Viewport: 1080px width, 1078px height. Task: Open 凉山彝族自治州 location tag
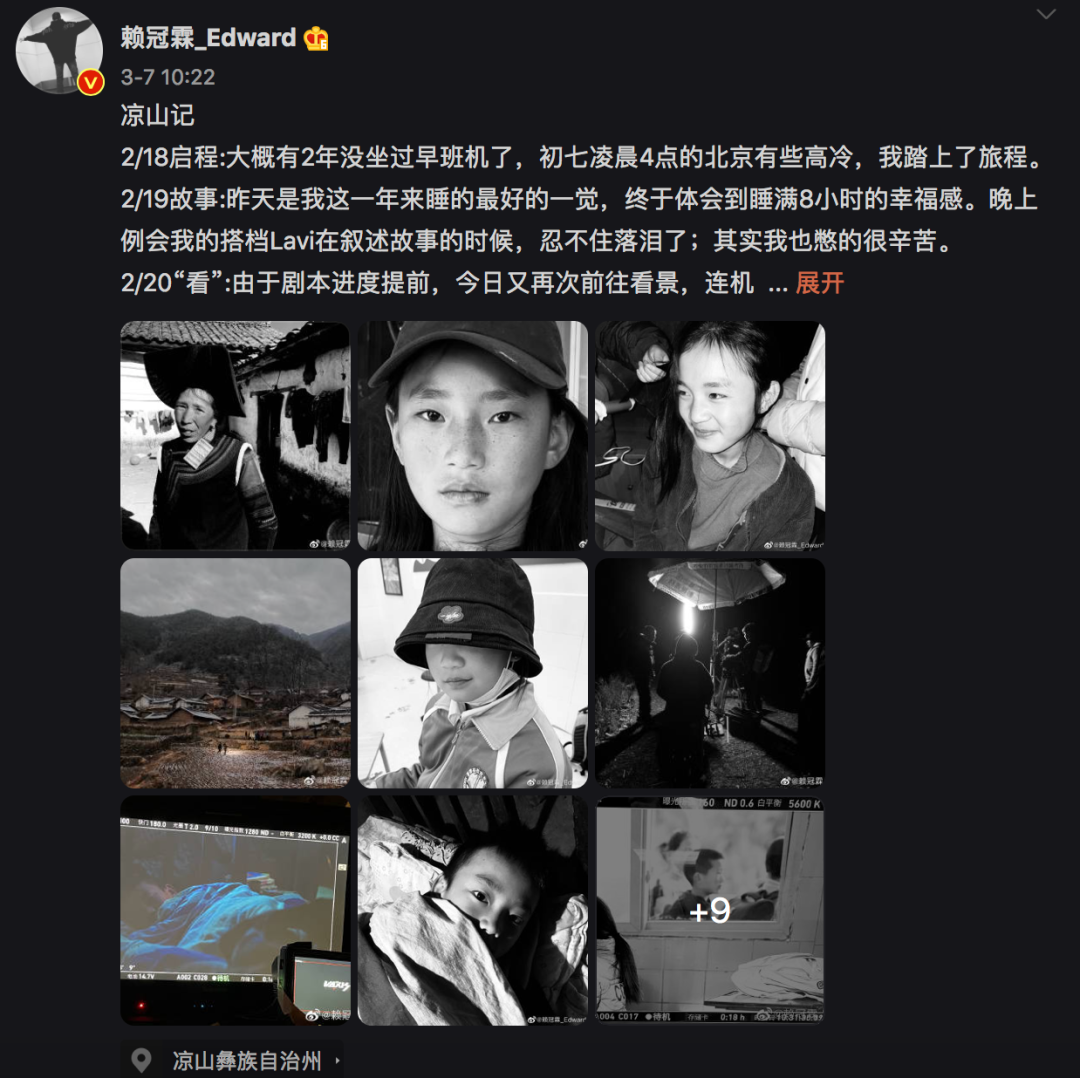(247, 1060)
